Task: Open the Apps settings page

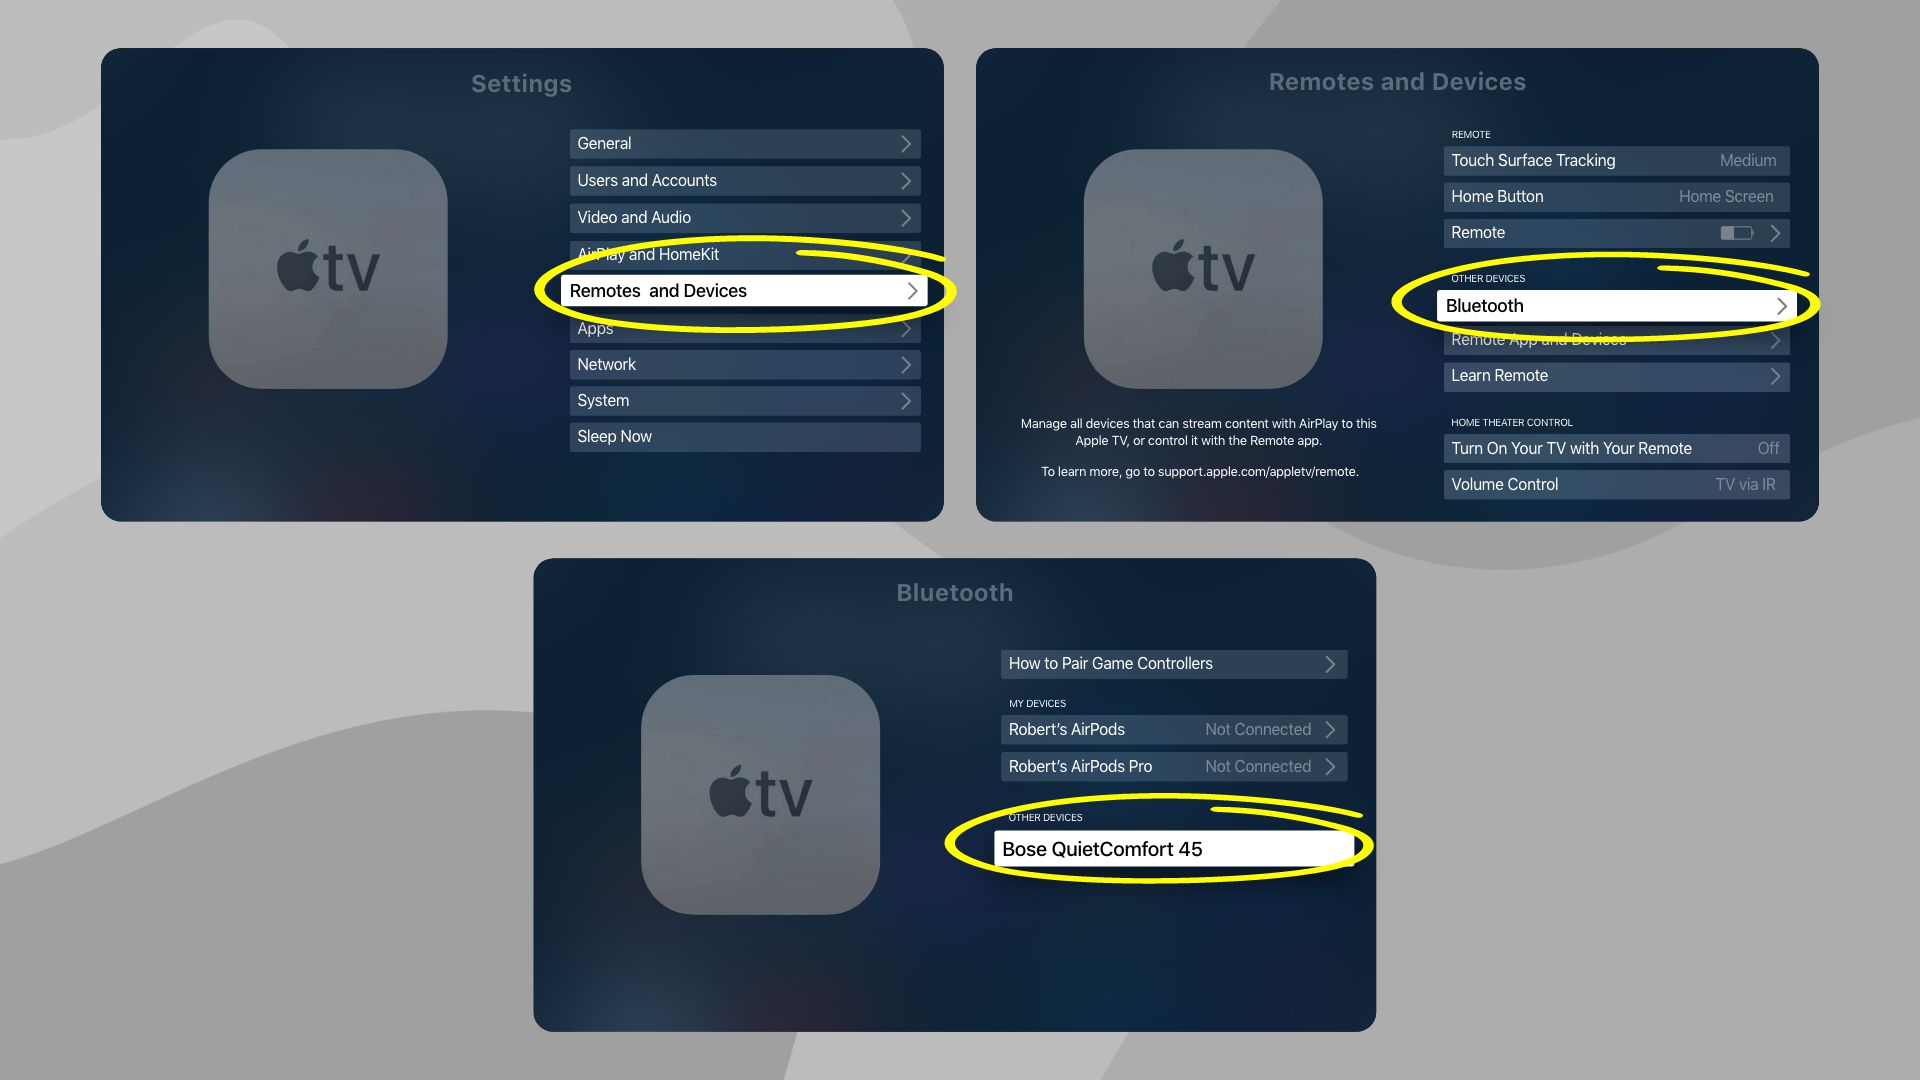Action: 744,327
